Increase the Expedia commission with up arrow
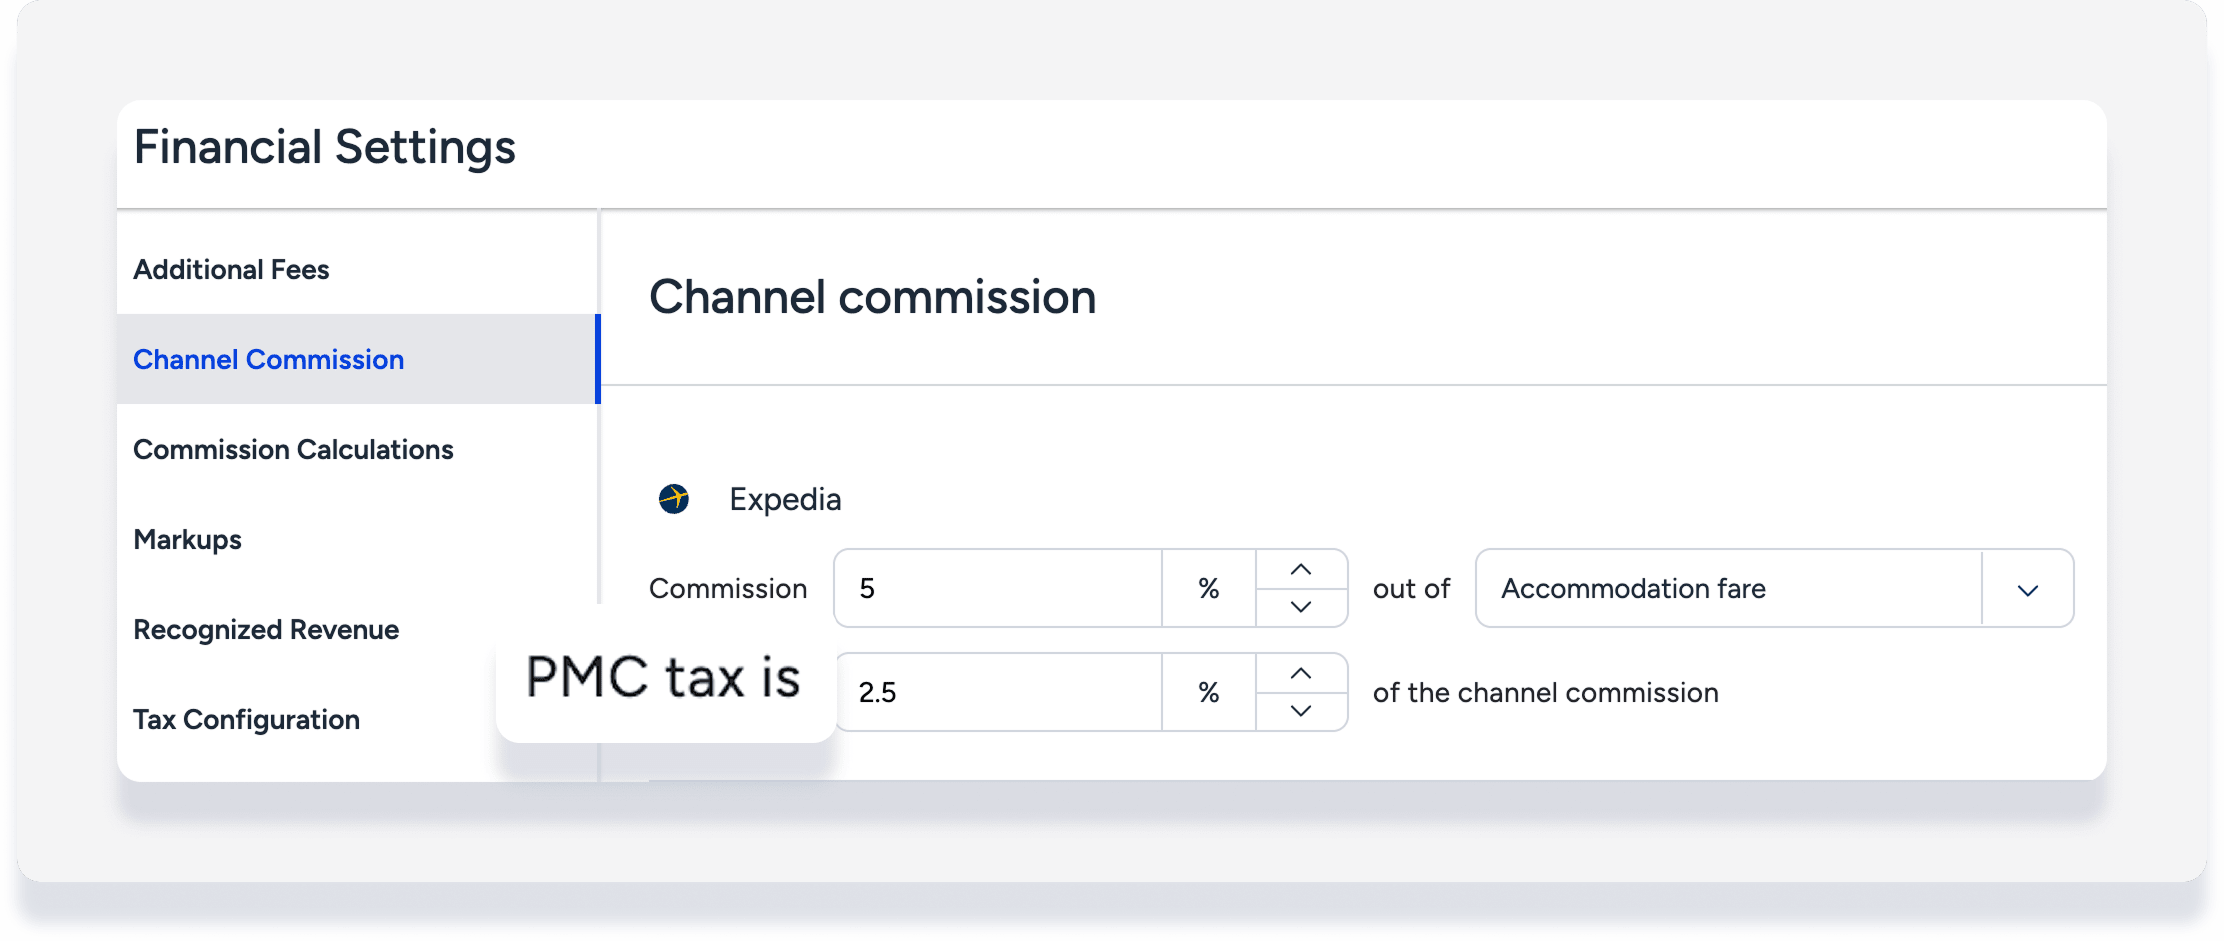The height and width of the screenshot is (941, 2224). (1301, 569)
